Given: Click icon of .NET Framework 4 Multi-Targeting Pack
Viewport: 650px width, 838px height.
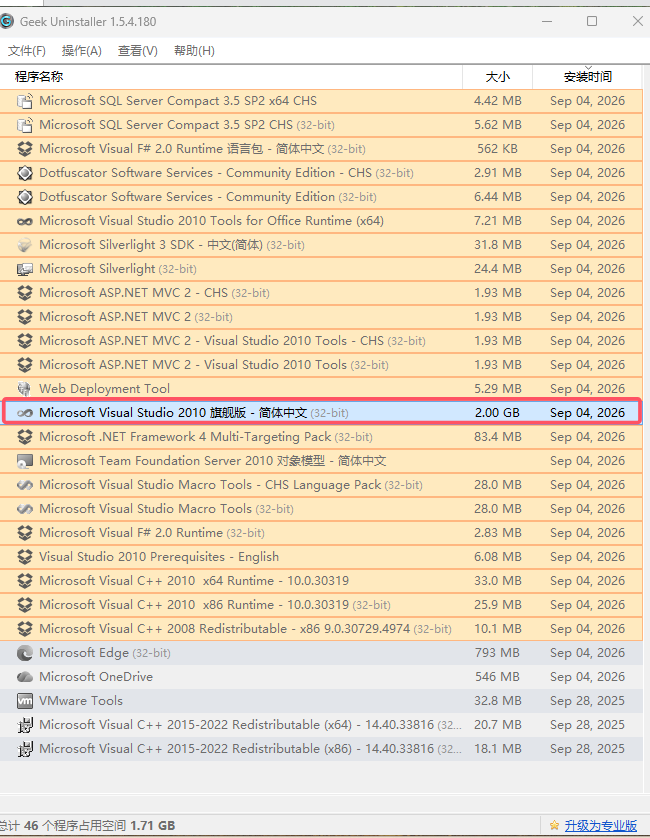Looking at the screenshot, I should click(x=25, y=437).
